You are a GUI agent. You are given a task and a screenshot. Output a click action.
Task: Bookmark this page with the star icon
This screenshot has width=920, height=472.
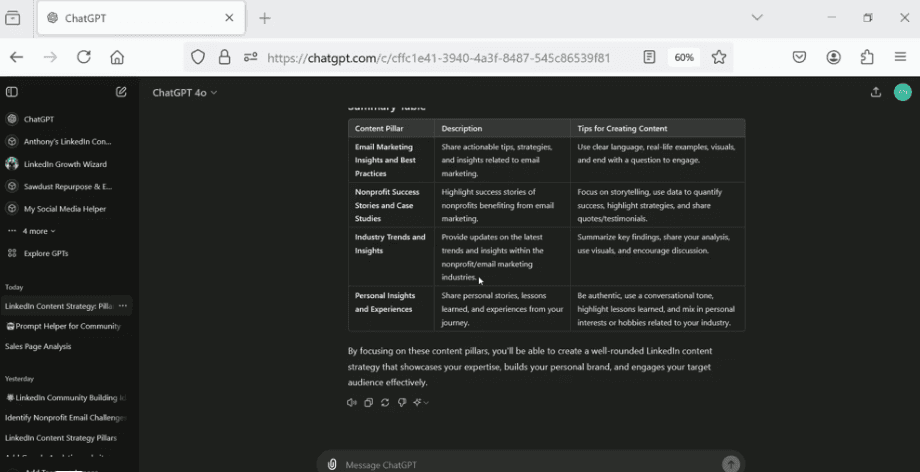719,57
